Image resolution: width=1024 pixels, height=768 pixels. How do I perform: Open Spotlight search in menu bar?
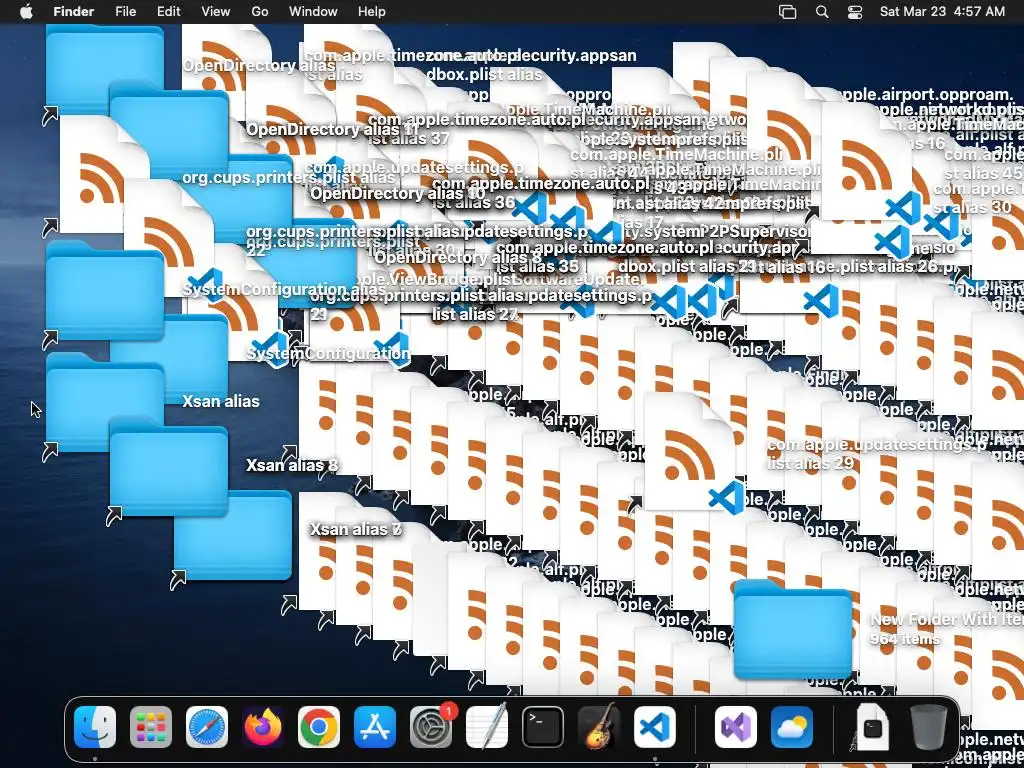click(822, 12)
